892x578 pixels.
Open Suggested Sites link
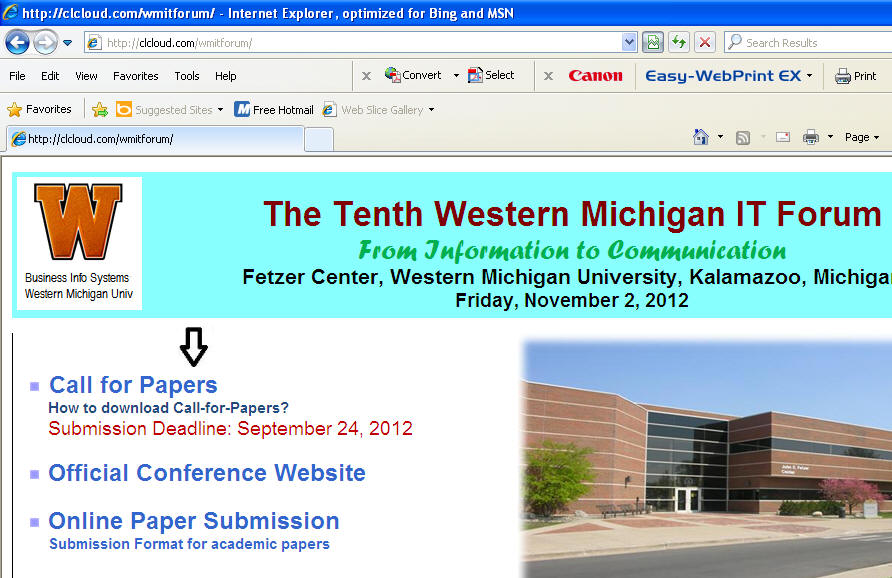[164, 109]
